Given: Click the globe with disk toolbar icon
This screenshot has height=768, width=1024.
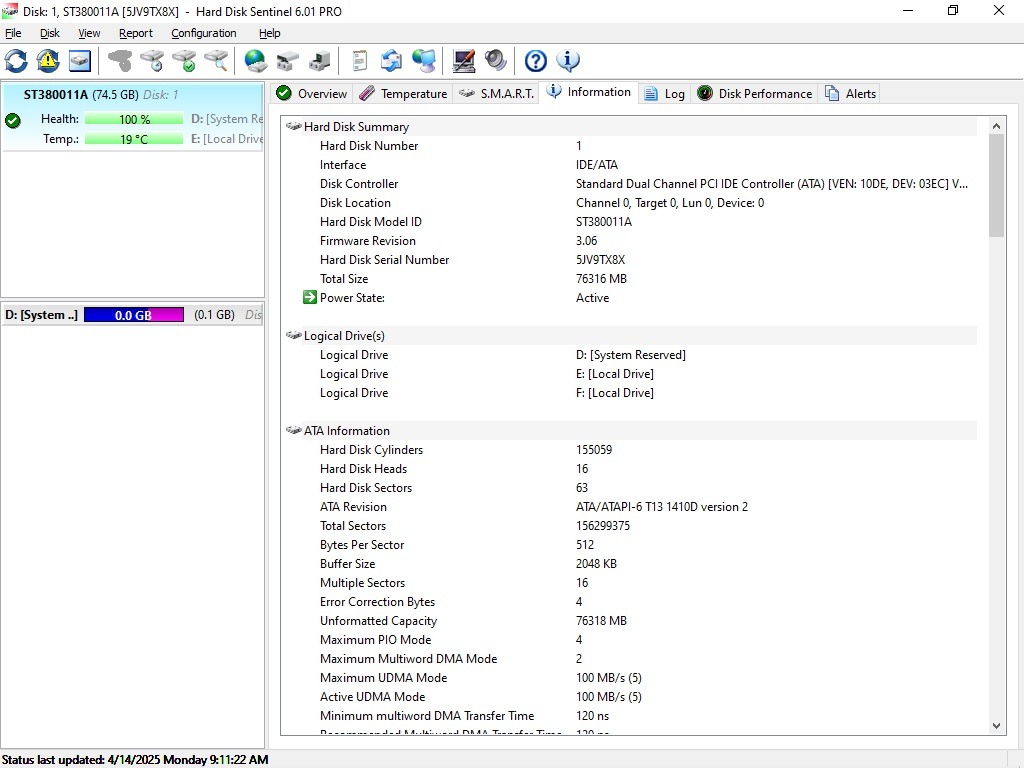Looking at the screenshot, I should [255, 61].
